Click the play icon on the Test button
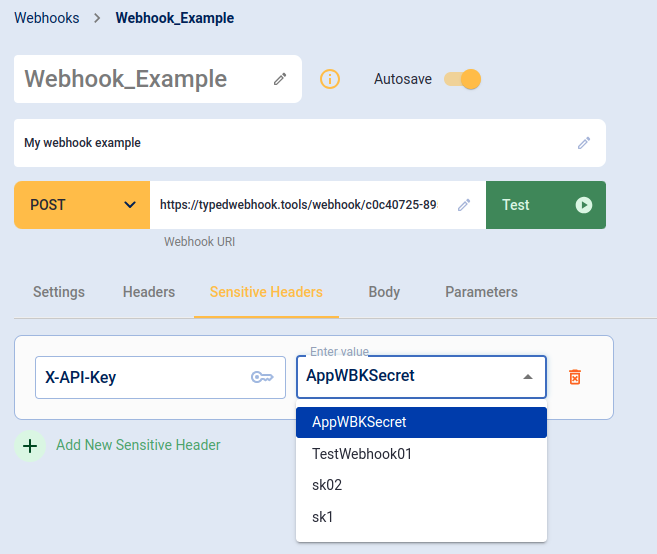Image resolution: width=657 pixels, height=554 pixels. [x=584, y=205]
